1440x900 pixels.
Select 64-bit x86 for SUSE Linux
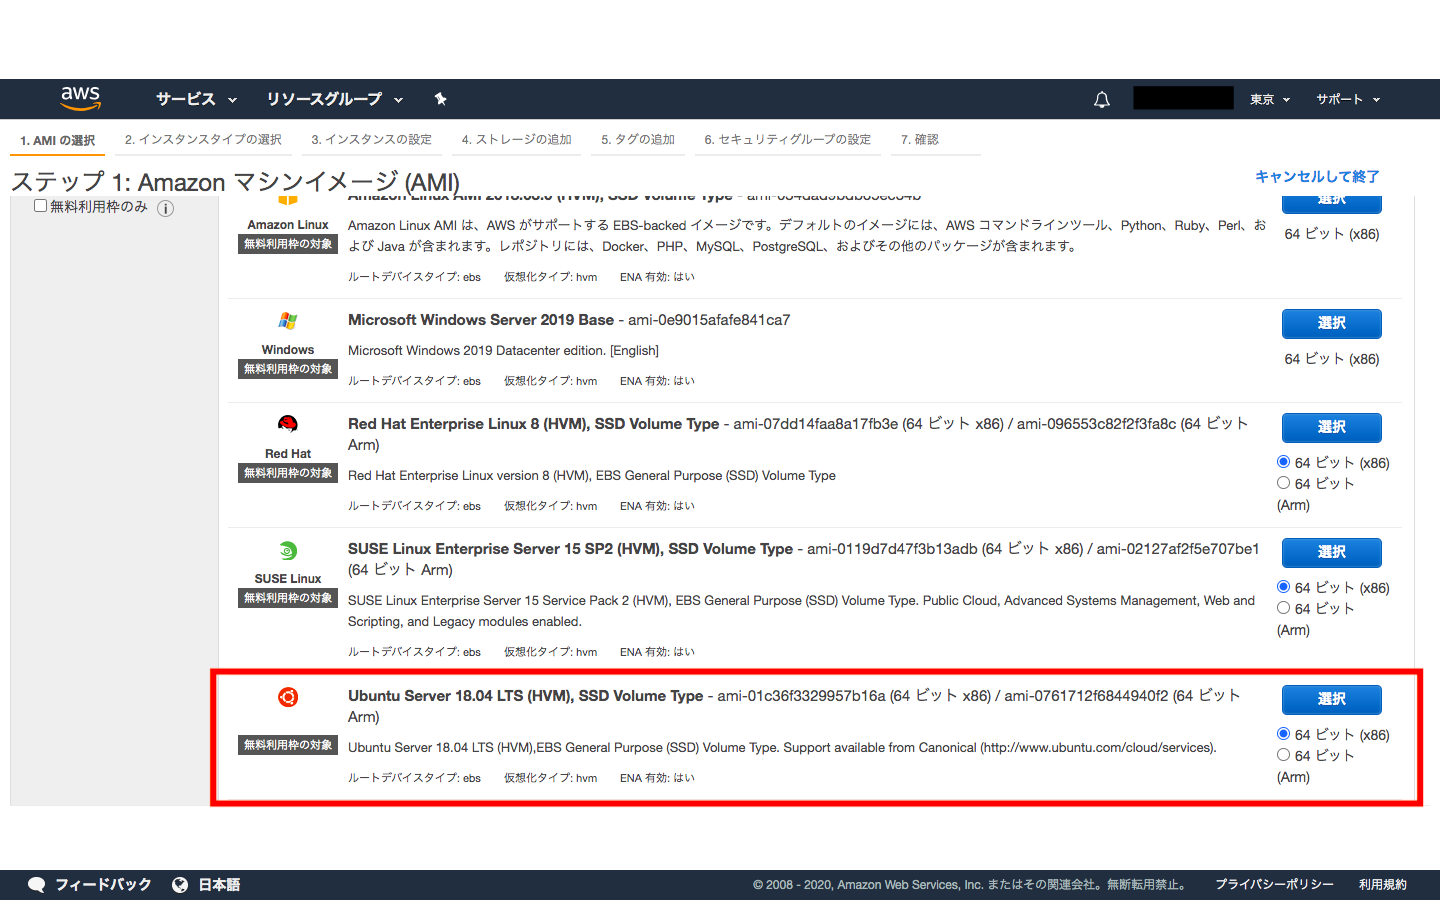pos(1283,587)
